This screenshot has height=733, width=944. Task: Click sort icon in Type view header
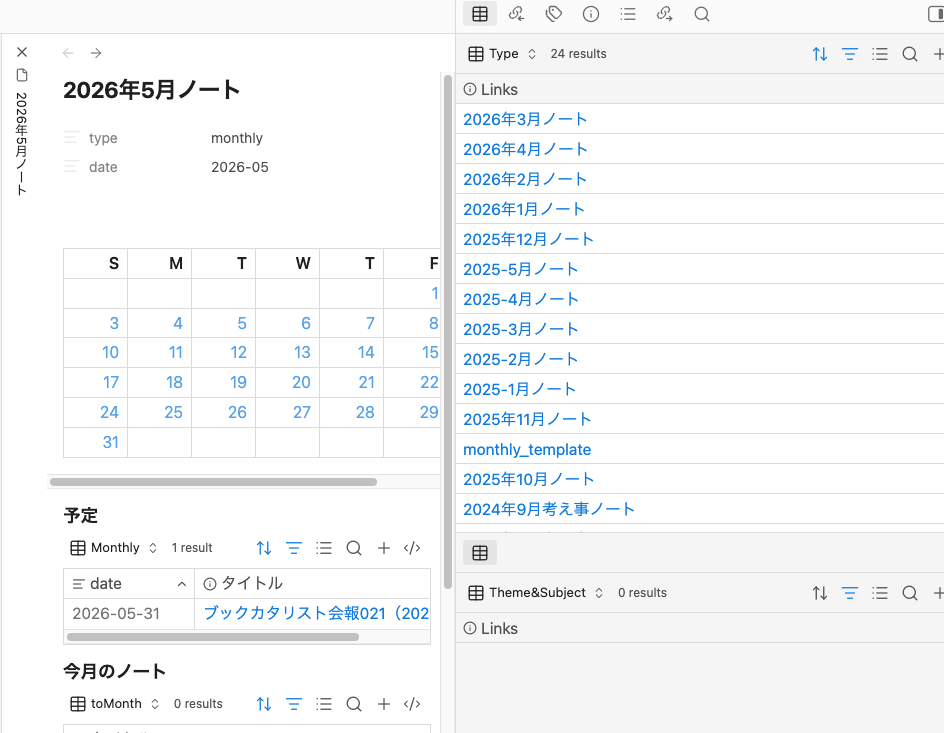[819, 54]
